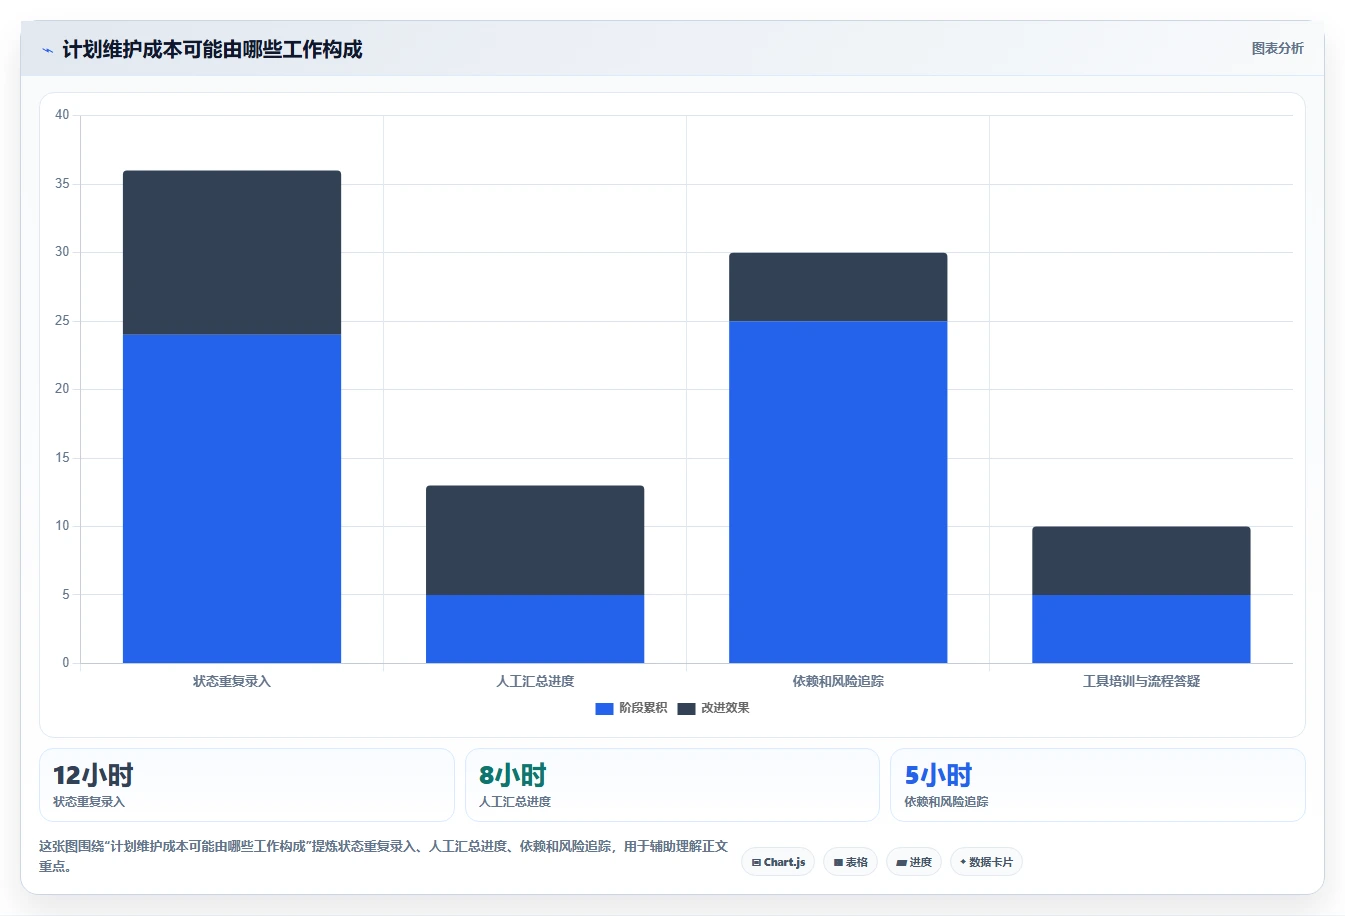The image size is (1345, 916).
Task: Toggle the 阶段累积 legend blue swatch
Action: (x=604, y=708)
